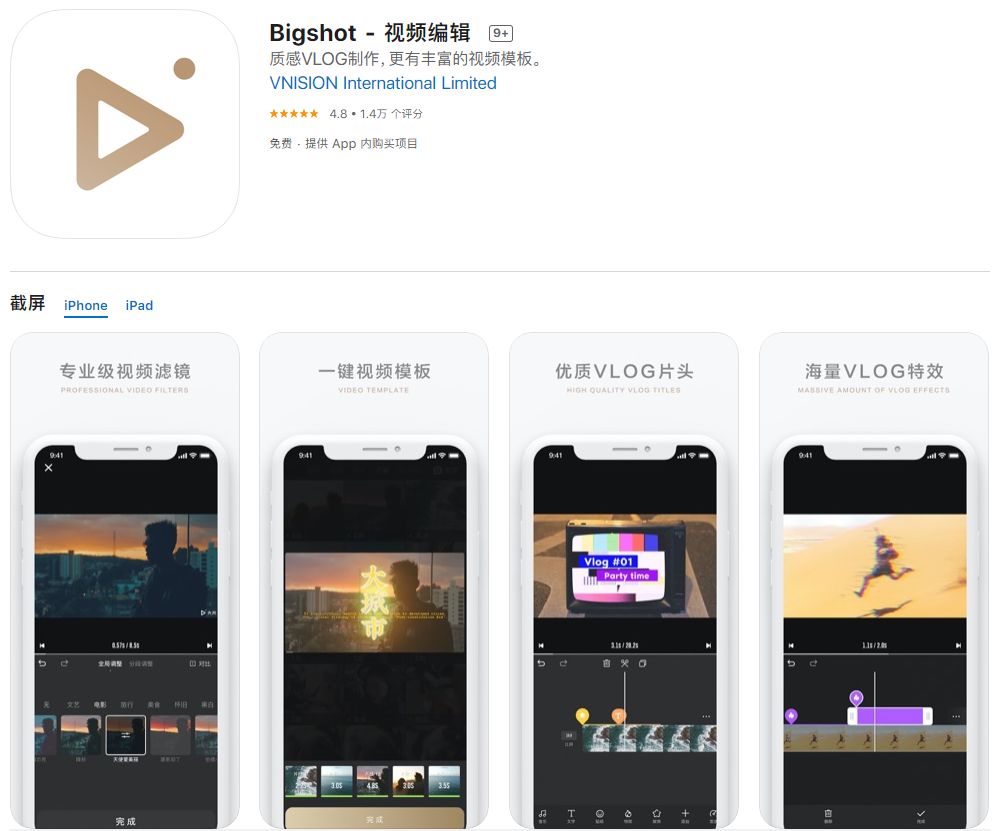Click the 1.1s / 2.0s playback time

[x=875, y=646]
